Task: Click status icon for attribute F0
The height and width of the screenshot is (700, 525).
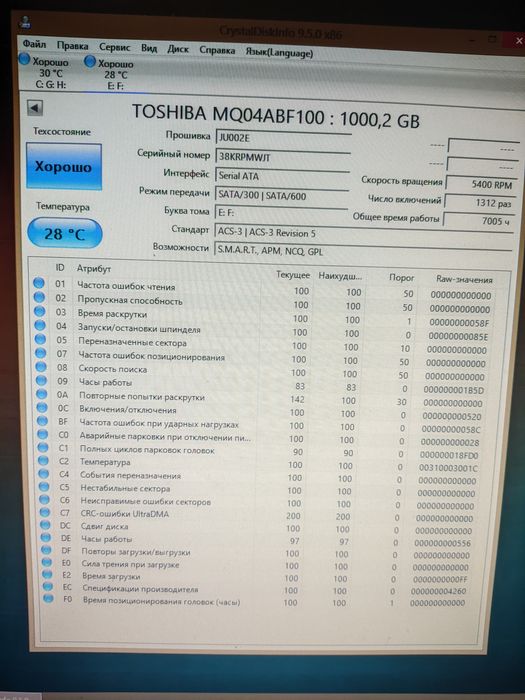Action: tap(48, 599)
